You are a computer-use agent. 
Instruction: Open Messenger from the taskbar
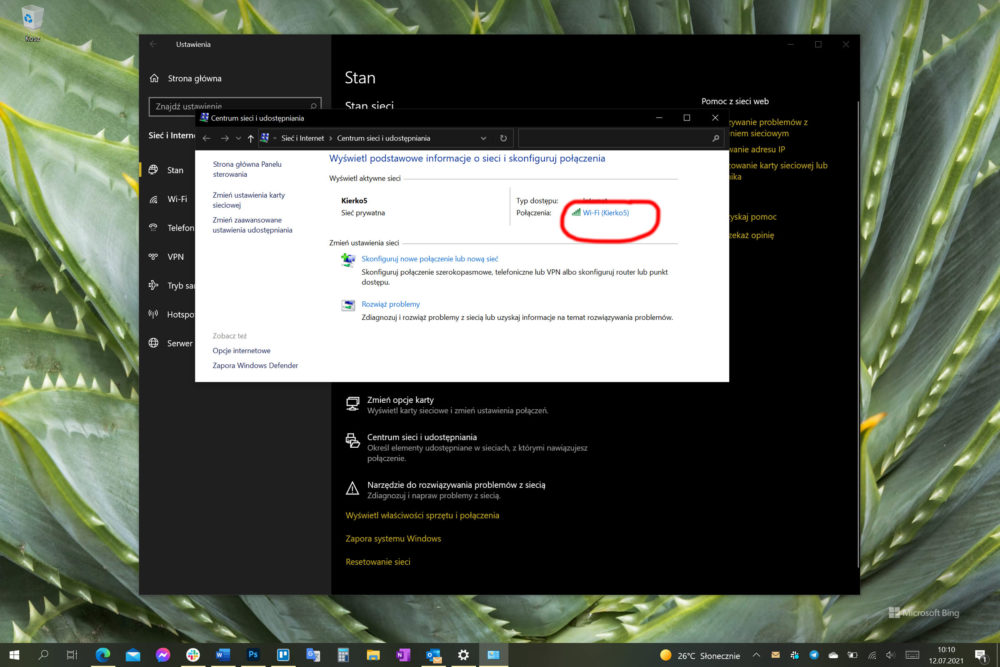tap(163, 655)
